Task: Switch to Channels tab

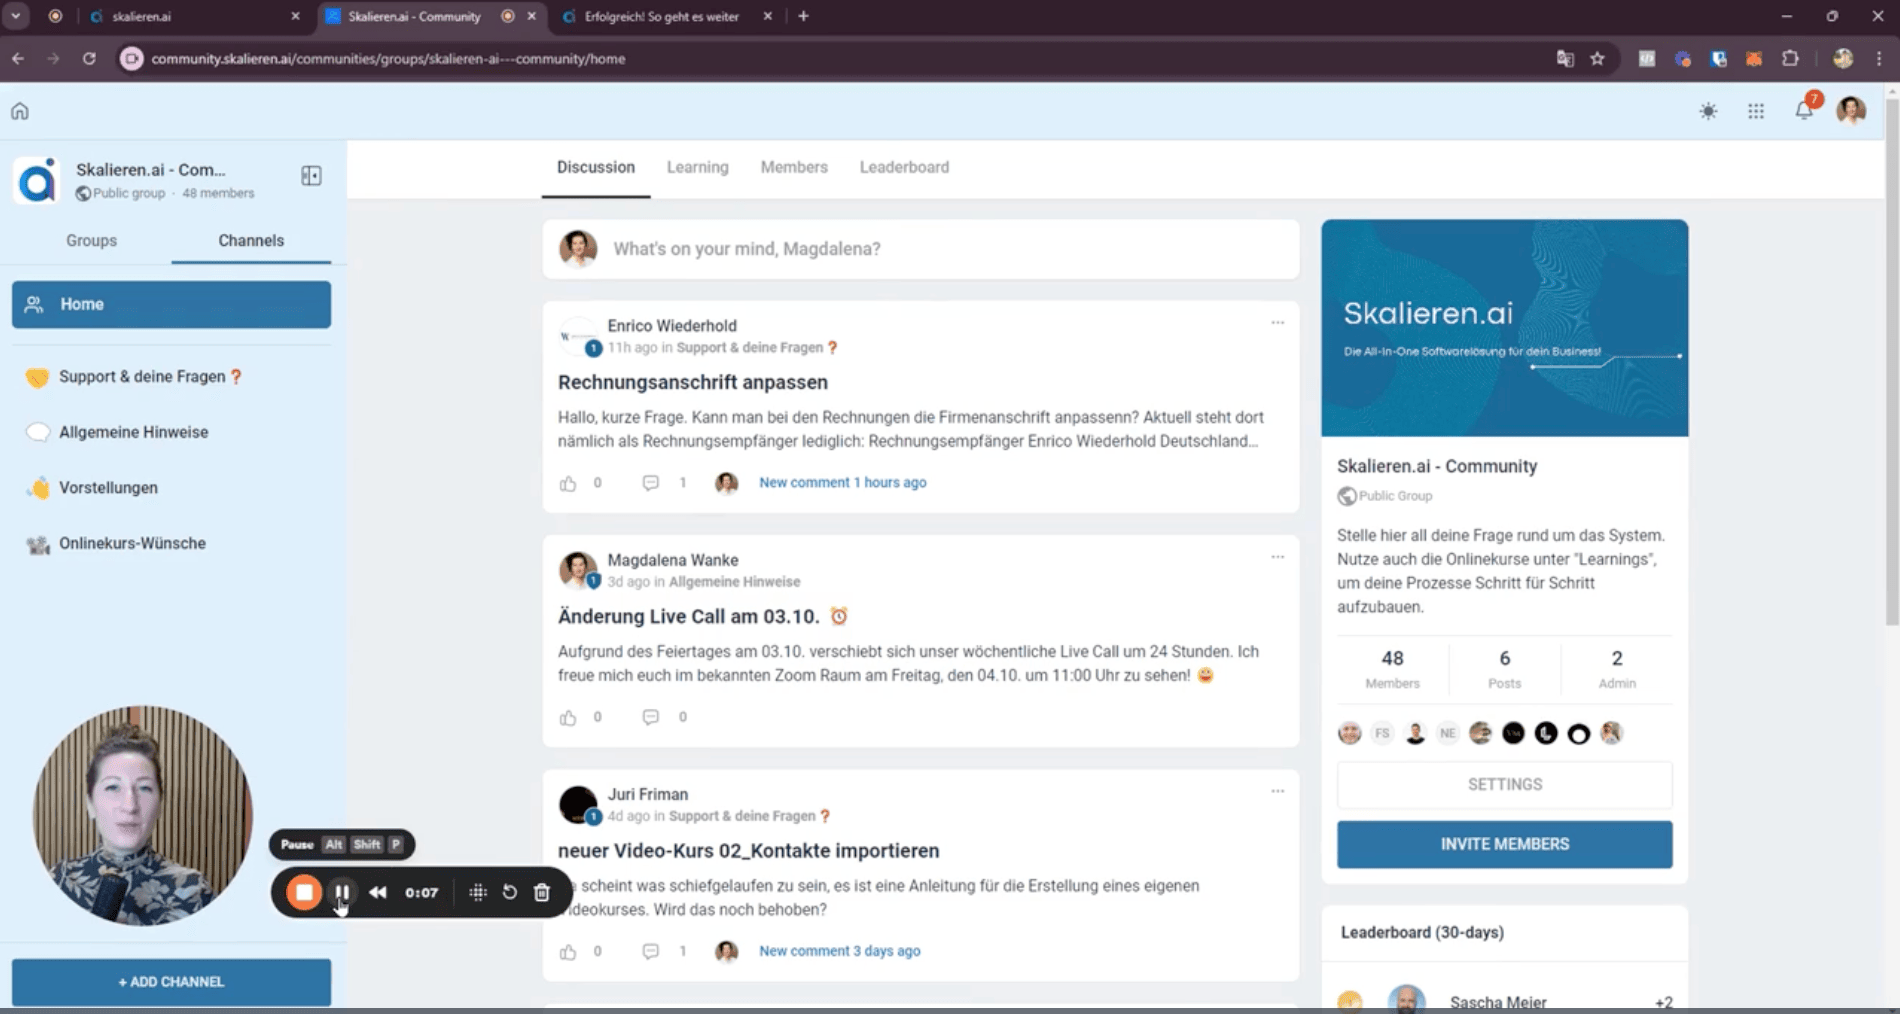Action: [x=251, y=240]
